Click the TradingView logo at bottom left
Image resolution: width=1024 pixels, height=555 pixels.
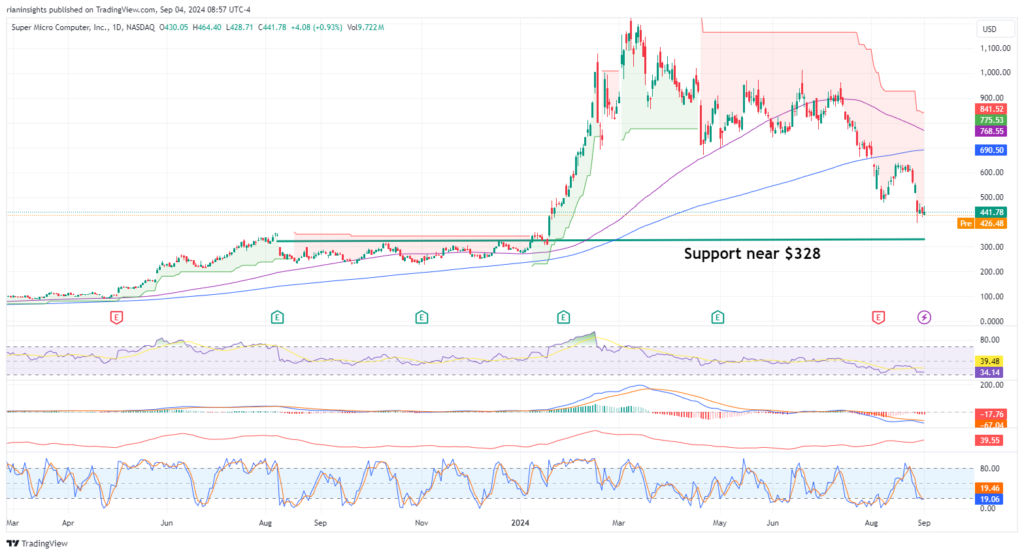37,543
